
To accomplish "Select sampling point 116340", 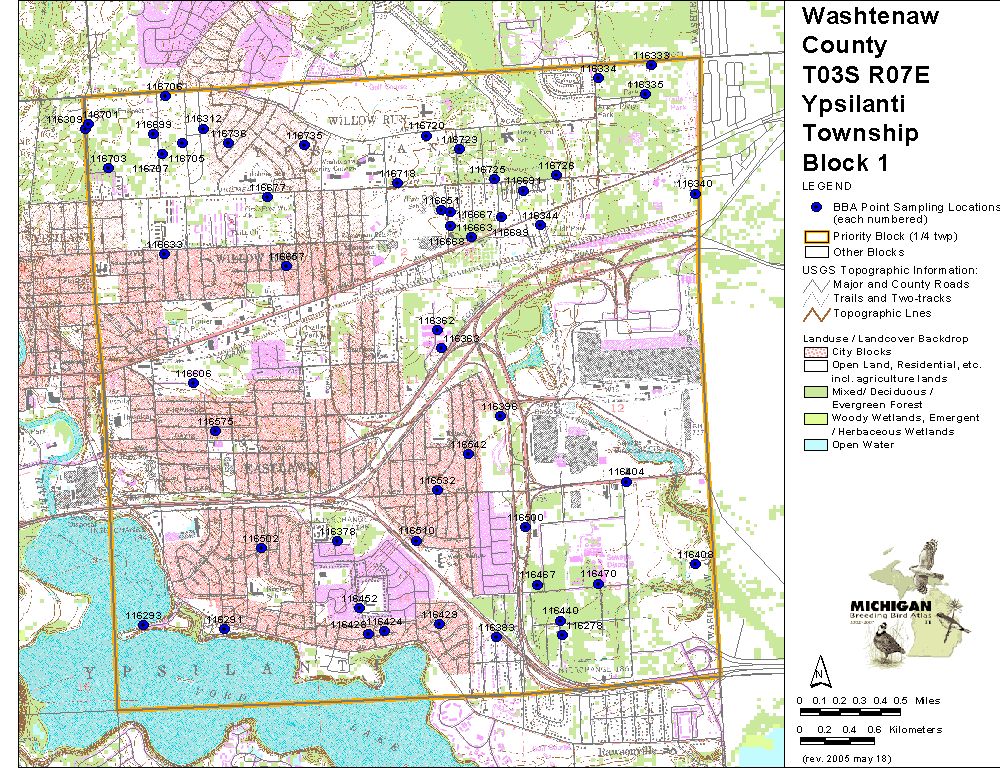I will 696,194.
